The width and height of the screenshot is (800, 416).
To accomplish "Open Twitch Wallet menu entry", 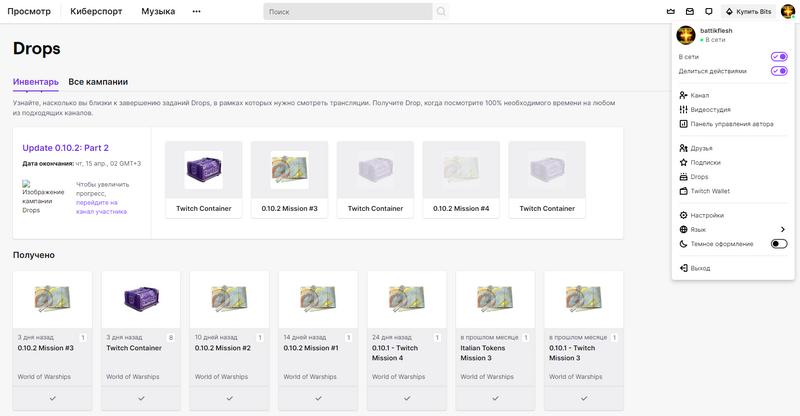I will coord(710,190).
